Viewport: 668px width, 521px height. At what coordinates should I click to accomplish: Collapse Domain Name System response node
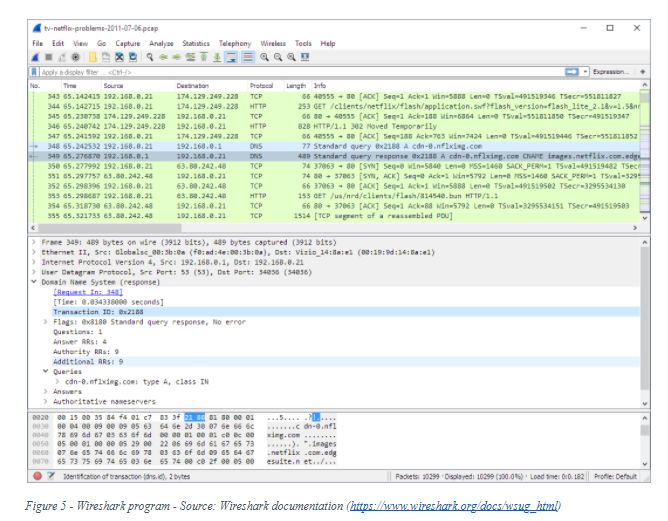coord(34,282)
